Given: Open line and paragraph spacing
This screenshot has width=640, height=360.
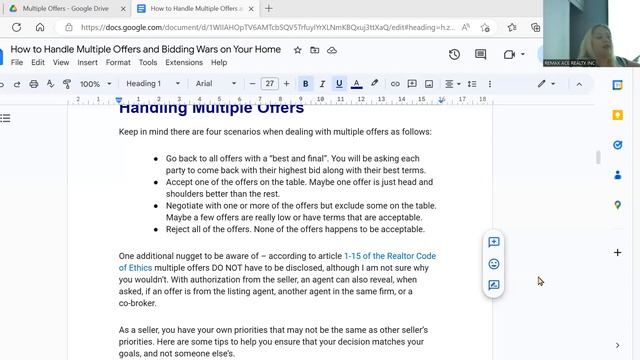Looking at the screenshot, I should click(472, 84).
